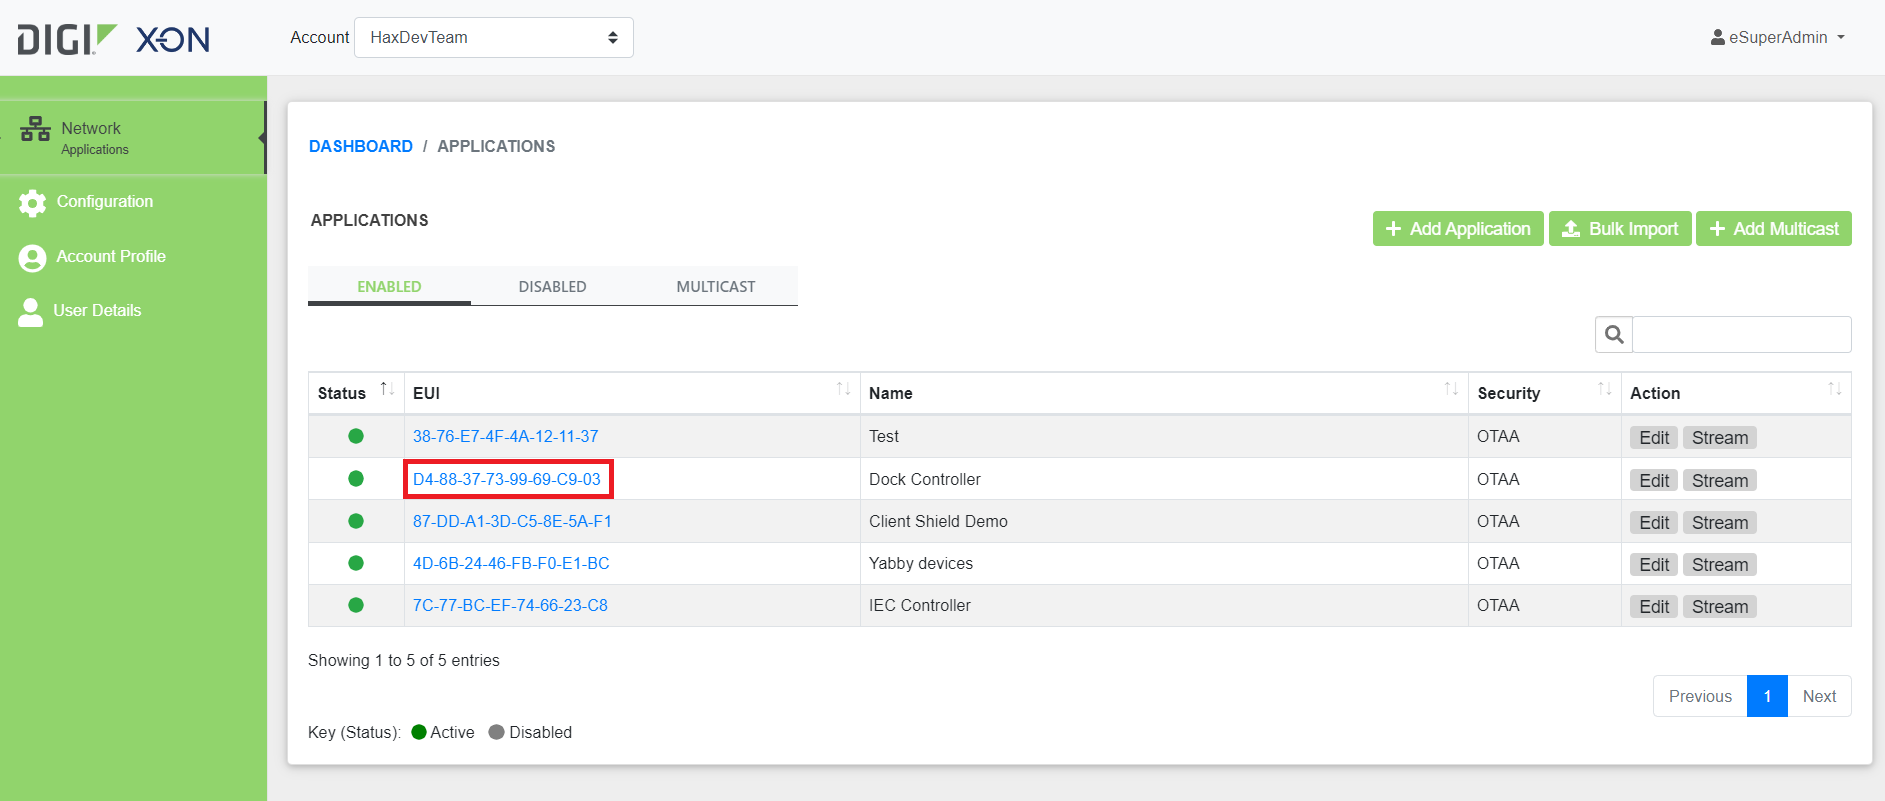Click the Digi XON logo
Viewport: 1885px width, 801px height.
pos(113,39)
